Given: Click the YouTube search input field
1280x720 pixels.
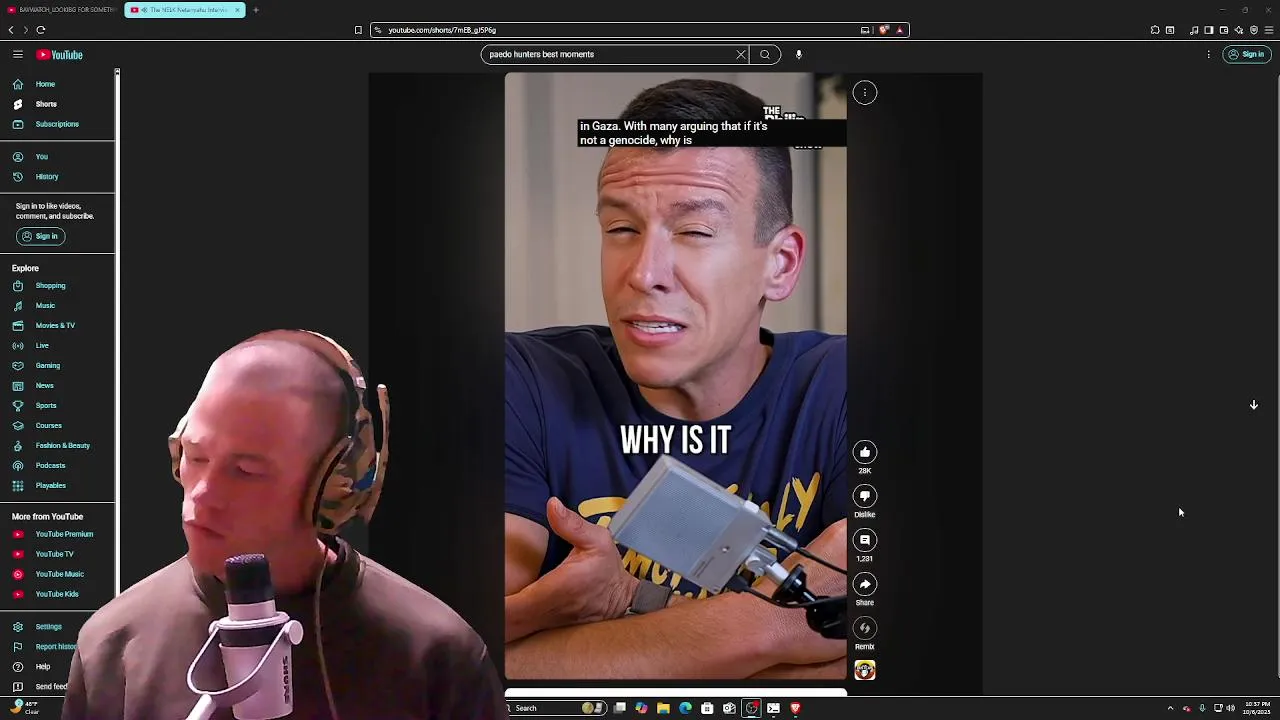Looking at the screenshot, I should click(x=610, y=55).
